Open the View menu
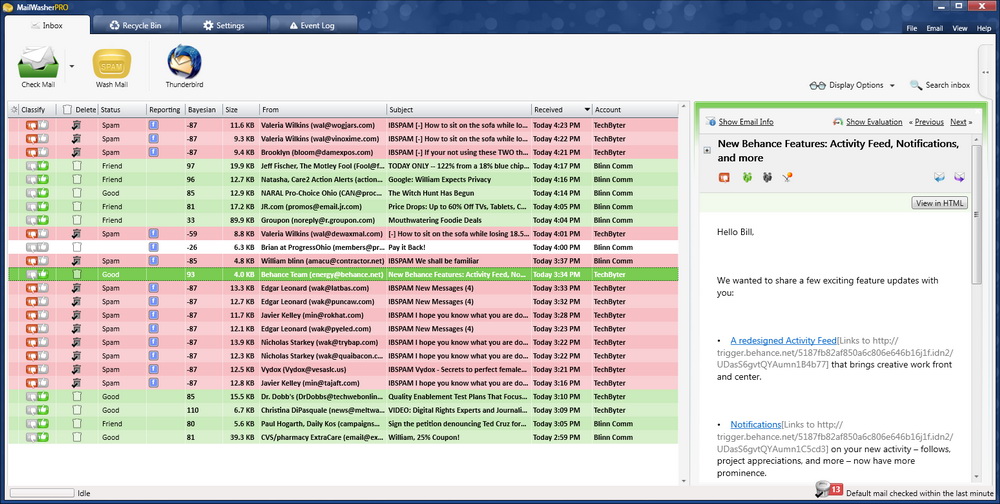Screen dimensions: 1000x504 tap(960, 28)
